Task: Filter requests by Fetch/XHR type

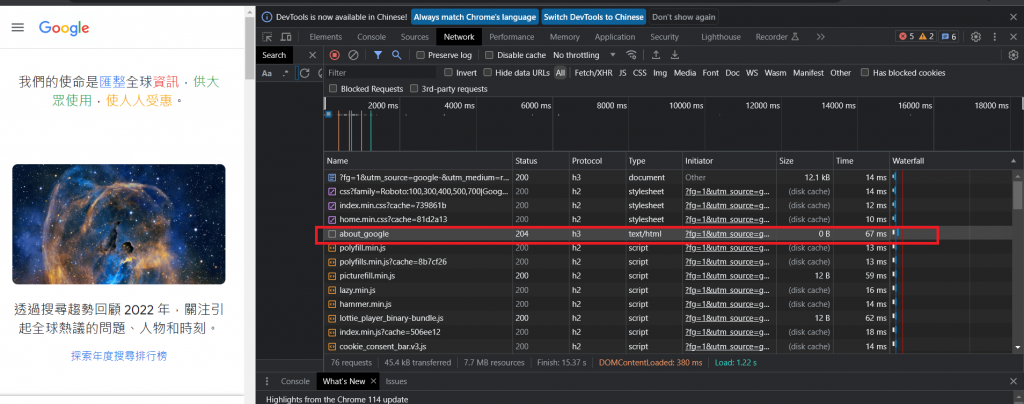Action: (593, 73)
